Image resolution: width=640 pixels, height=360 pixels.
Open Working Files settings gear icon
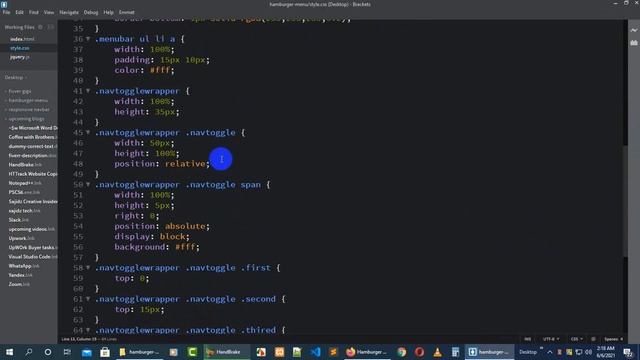tap(40, 27)
